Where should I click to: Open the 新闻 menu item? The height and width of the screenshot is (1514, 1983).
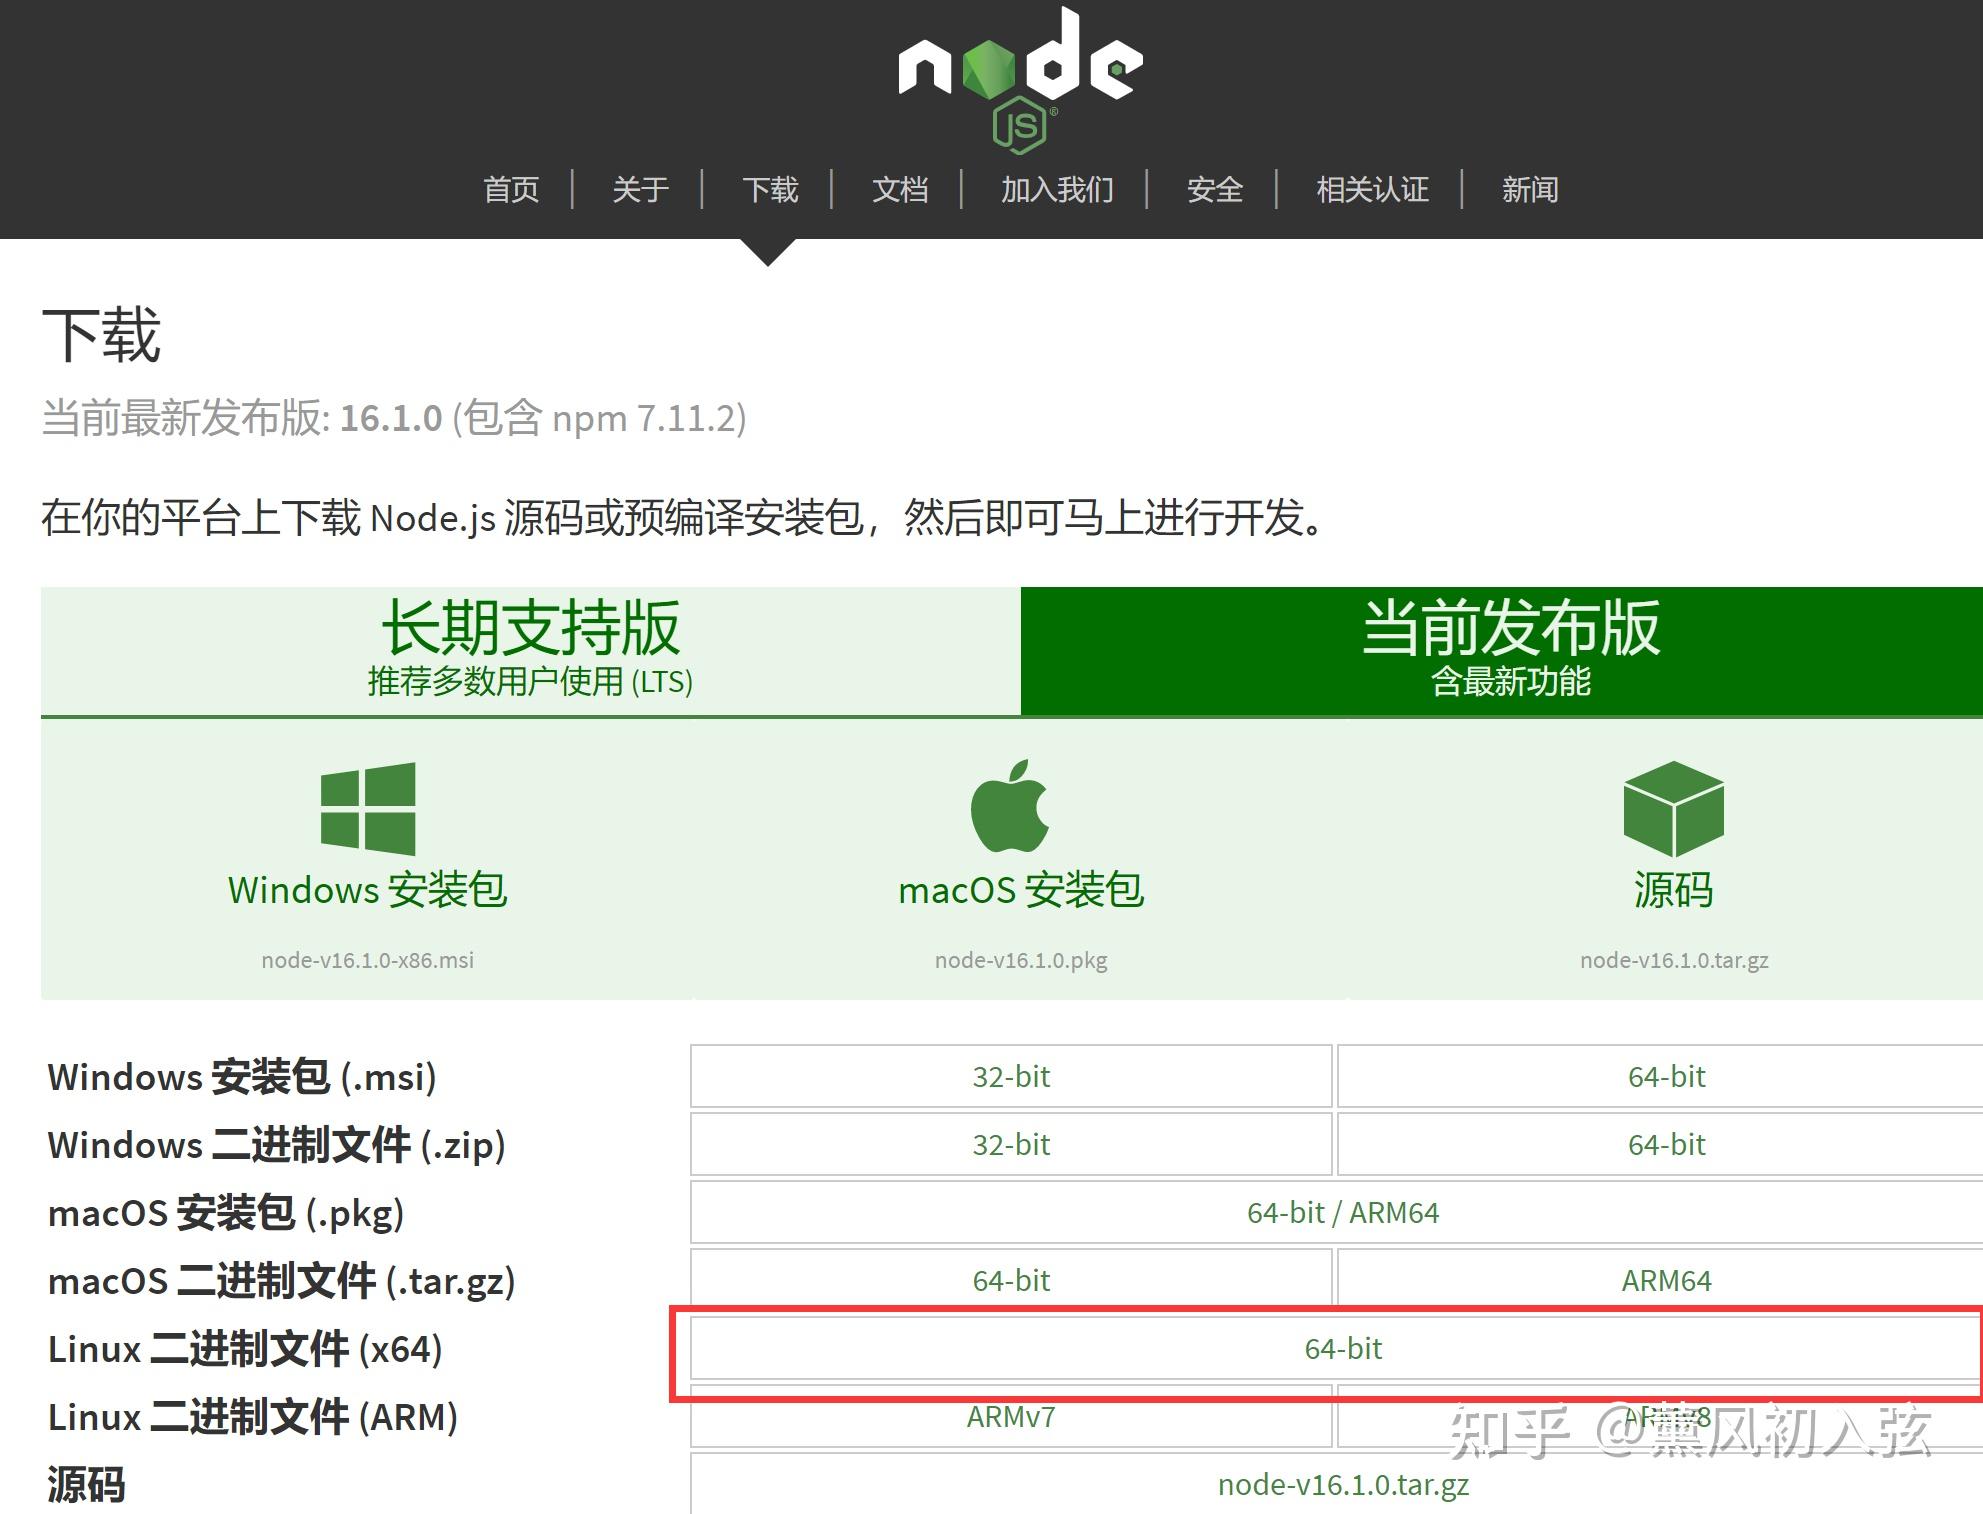(1530, 189)
